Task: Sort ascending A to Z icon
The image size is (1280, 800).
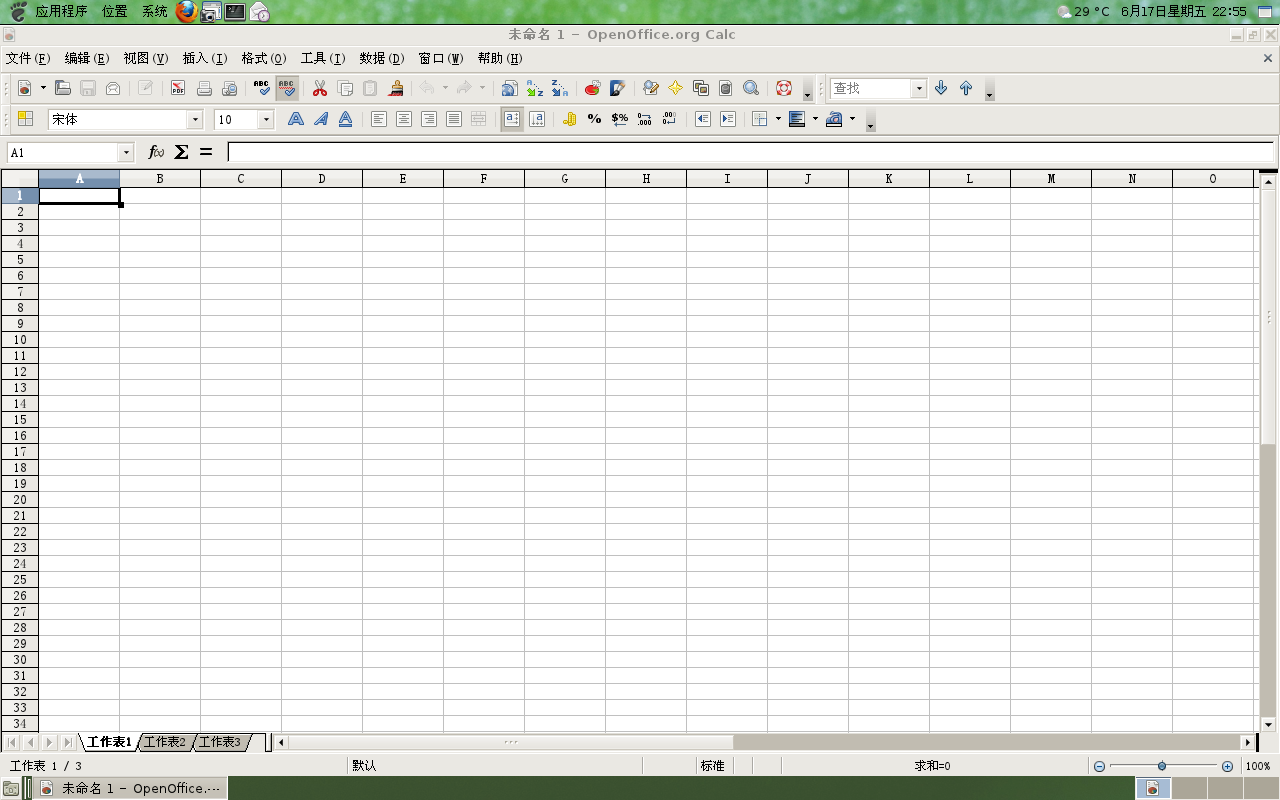Action: (x=535, y=88)
